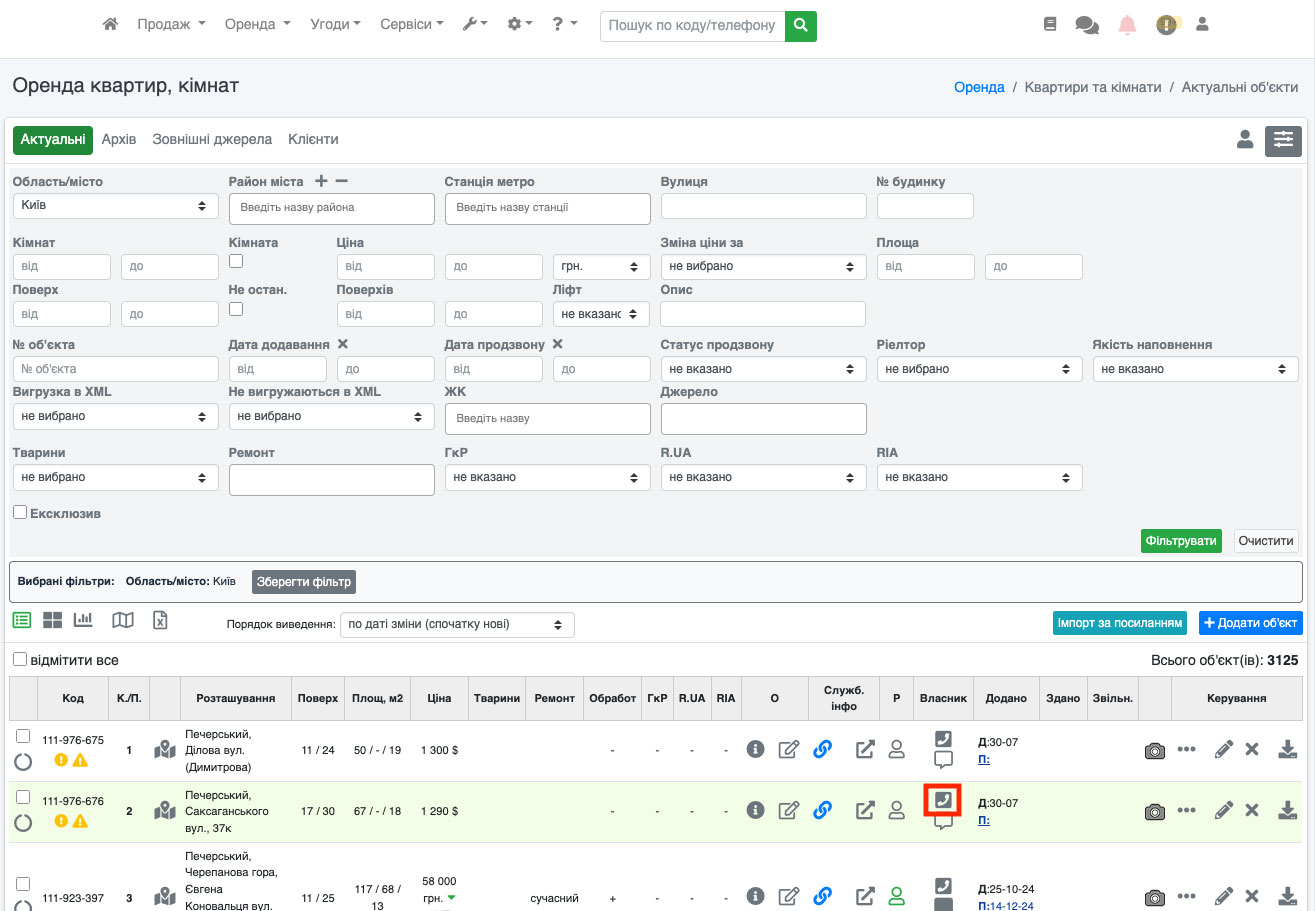Click the Вулиця input field
1315x911 pixels.
point(763,206)
